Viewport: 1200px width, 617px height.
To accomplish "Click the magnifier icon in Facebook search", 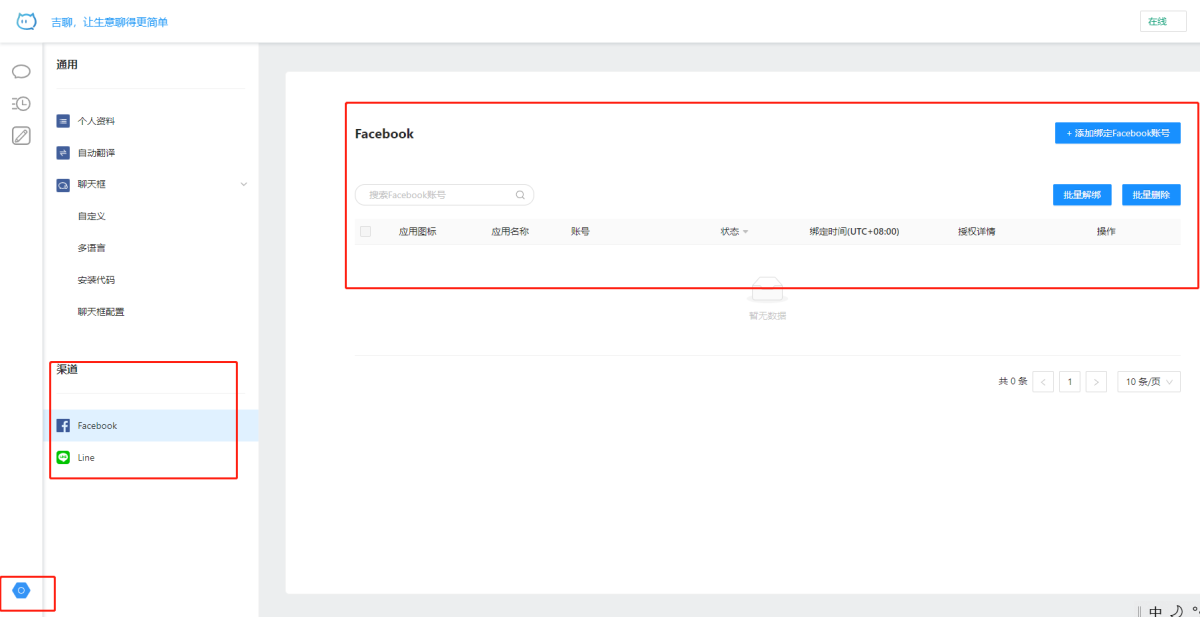I will [520, 195].
